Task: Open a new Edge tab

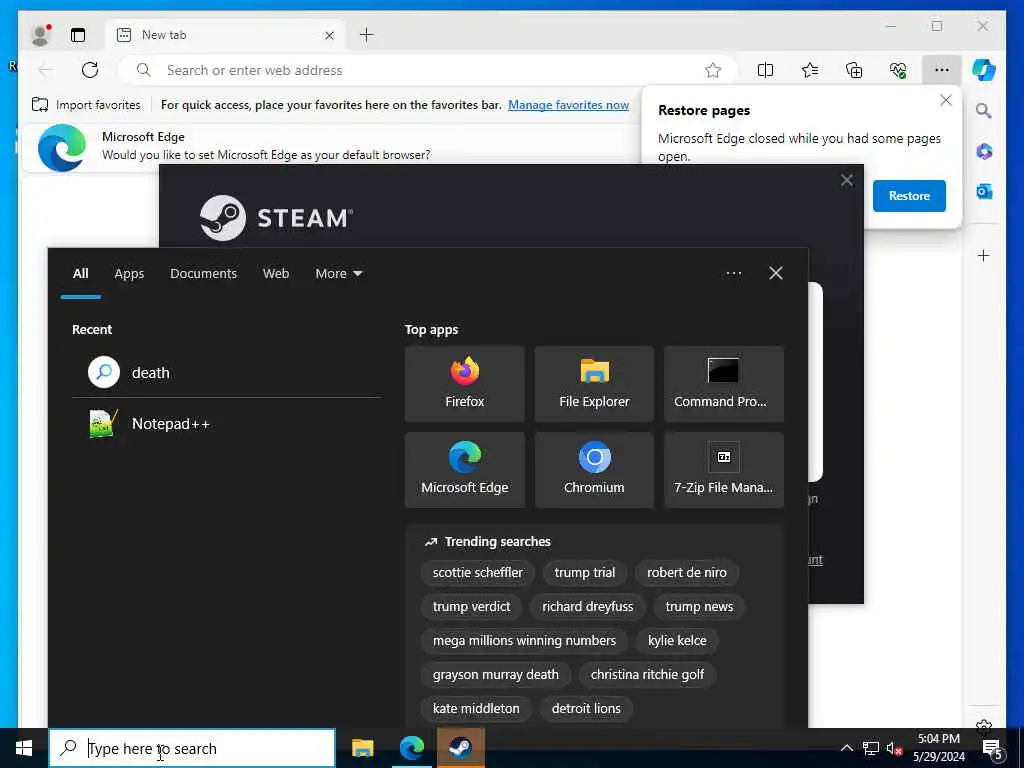Action: point(366,35)
